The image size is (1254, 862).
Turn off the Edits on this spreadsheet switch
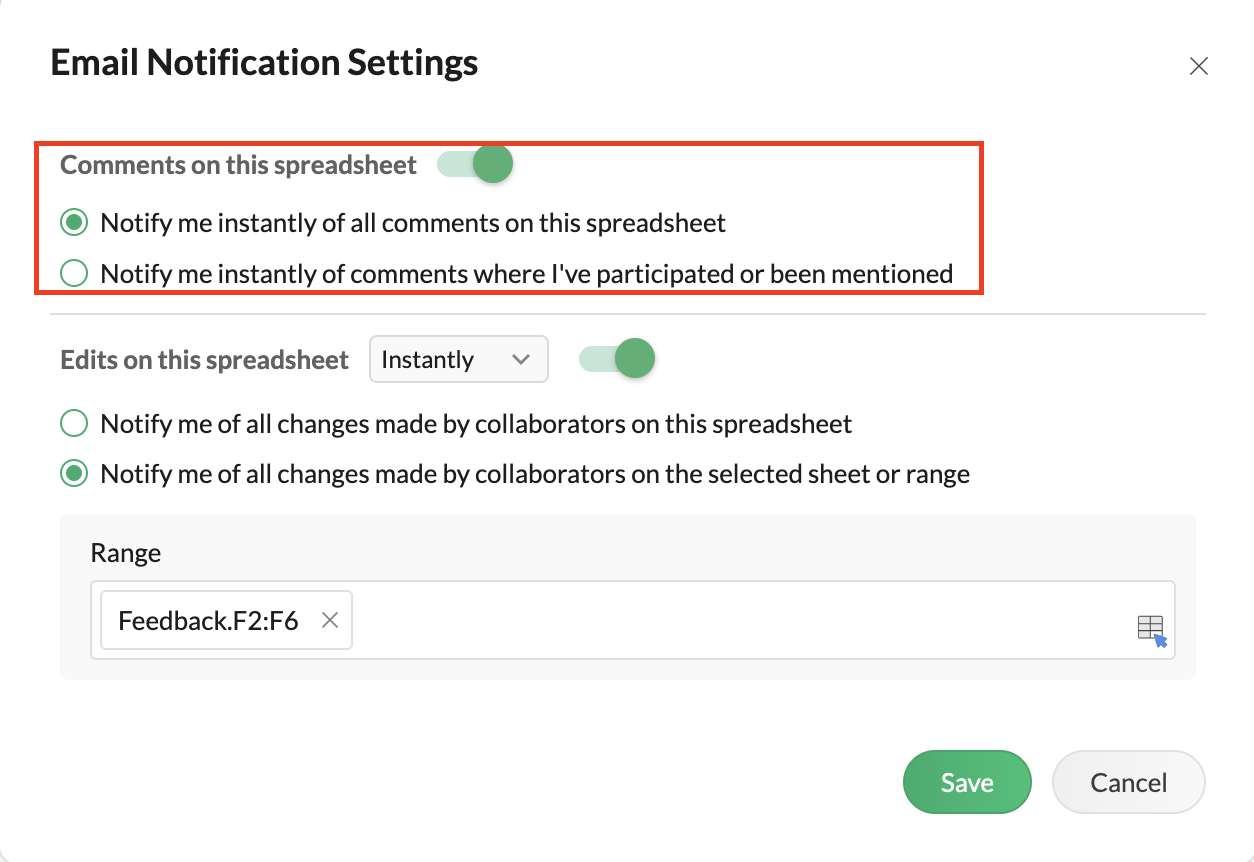(617, 359)
